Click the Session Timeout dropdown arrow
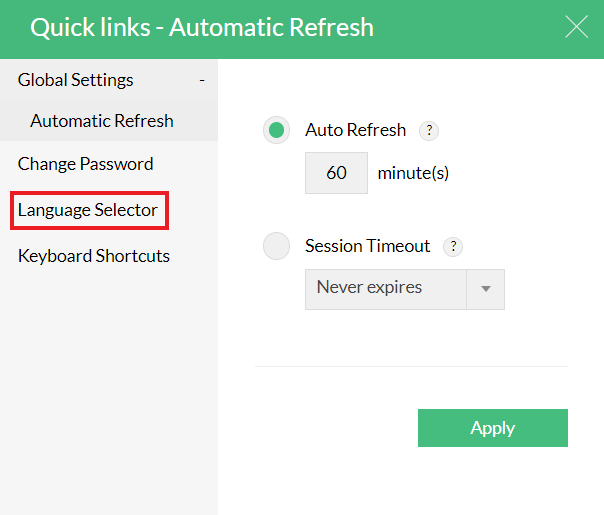 click(x=486, y=289)
